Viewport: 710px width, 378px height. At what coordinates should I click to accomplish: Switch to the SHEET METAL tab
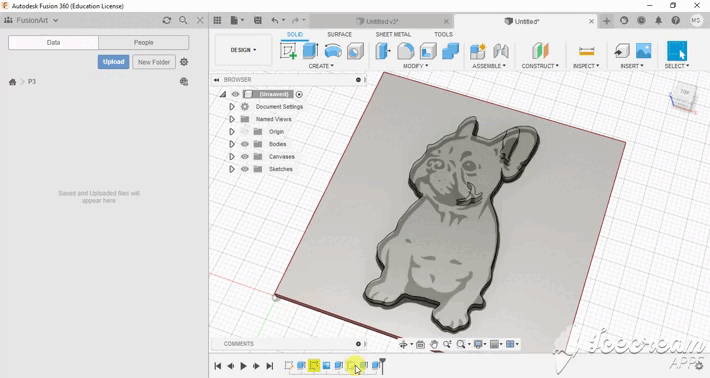393,34
